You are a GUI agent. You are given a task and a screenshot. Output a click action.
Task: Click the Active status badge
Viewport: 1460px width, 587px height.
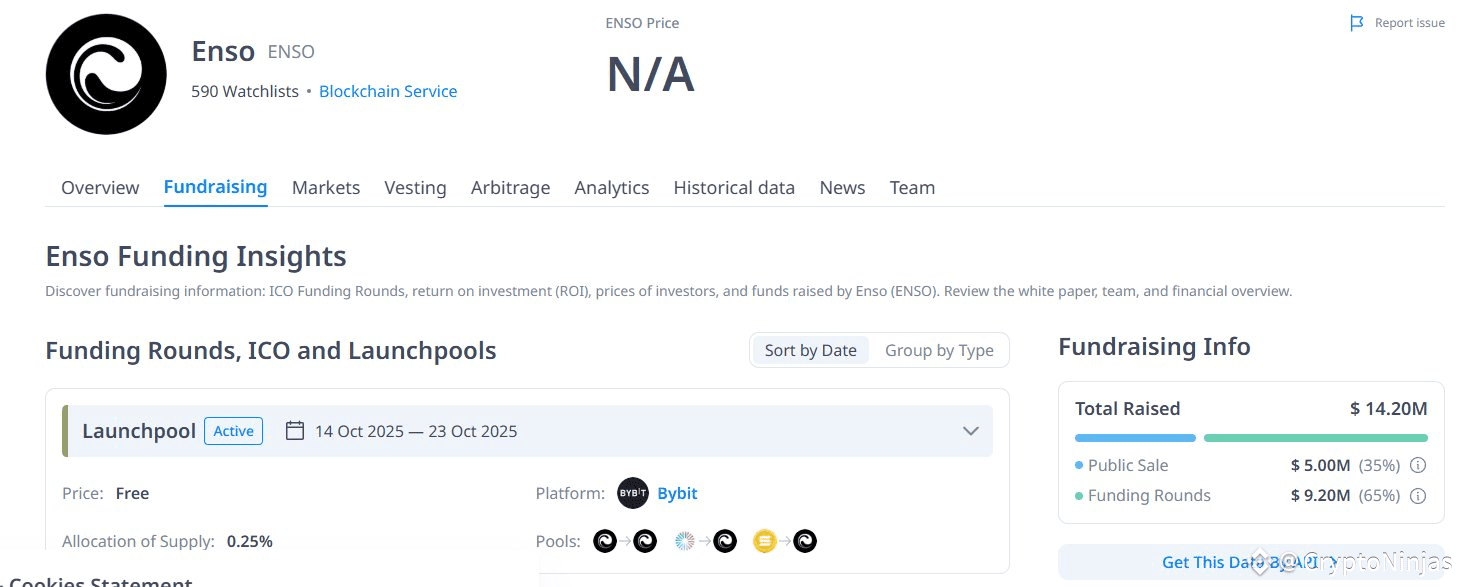[x=233, y=431]
